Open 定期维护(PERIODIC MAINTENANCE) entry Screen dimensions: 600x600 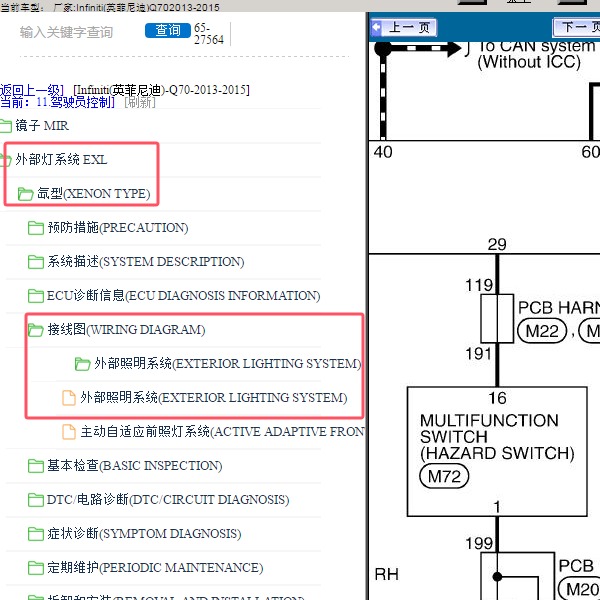(x=155, y=567)
